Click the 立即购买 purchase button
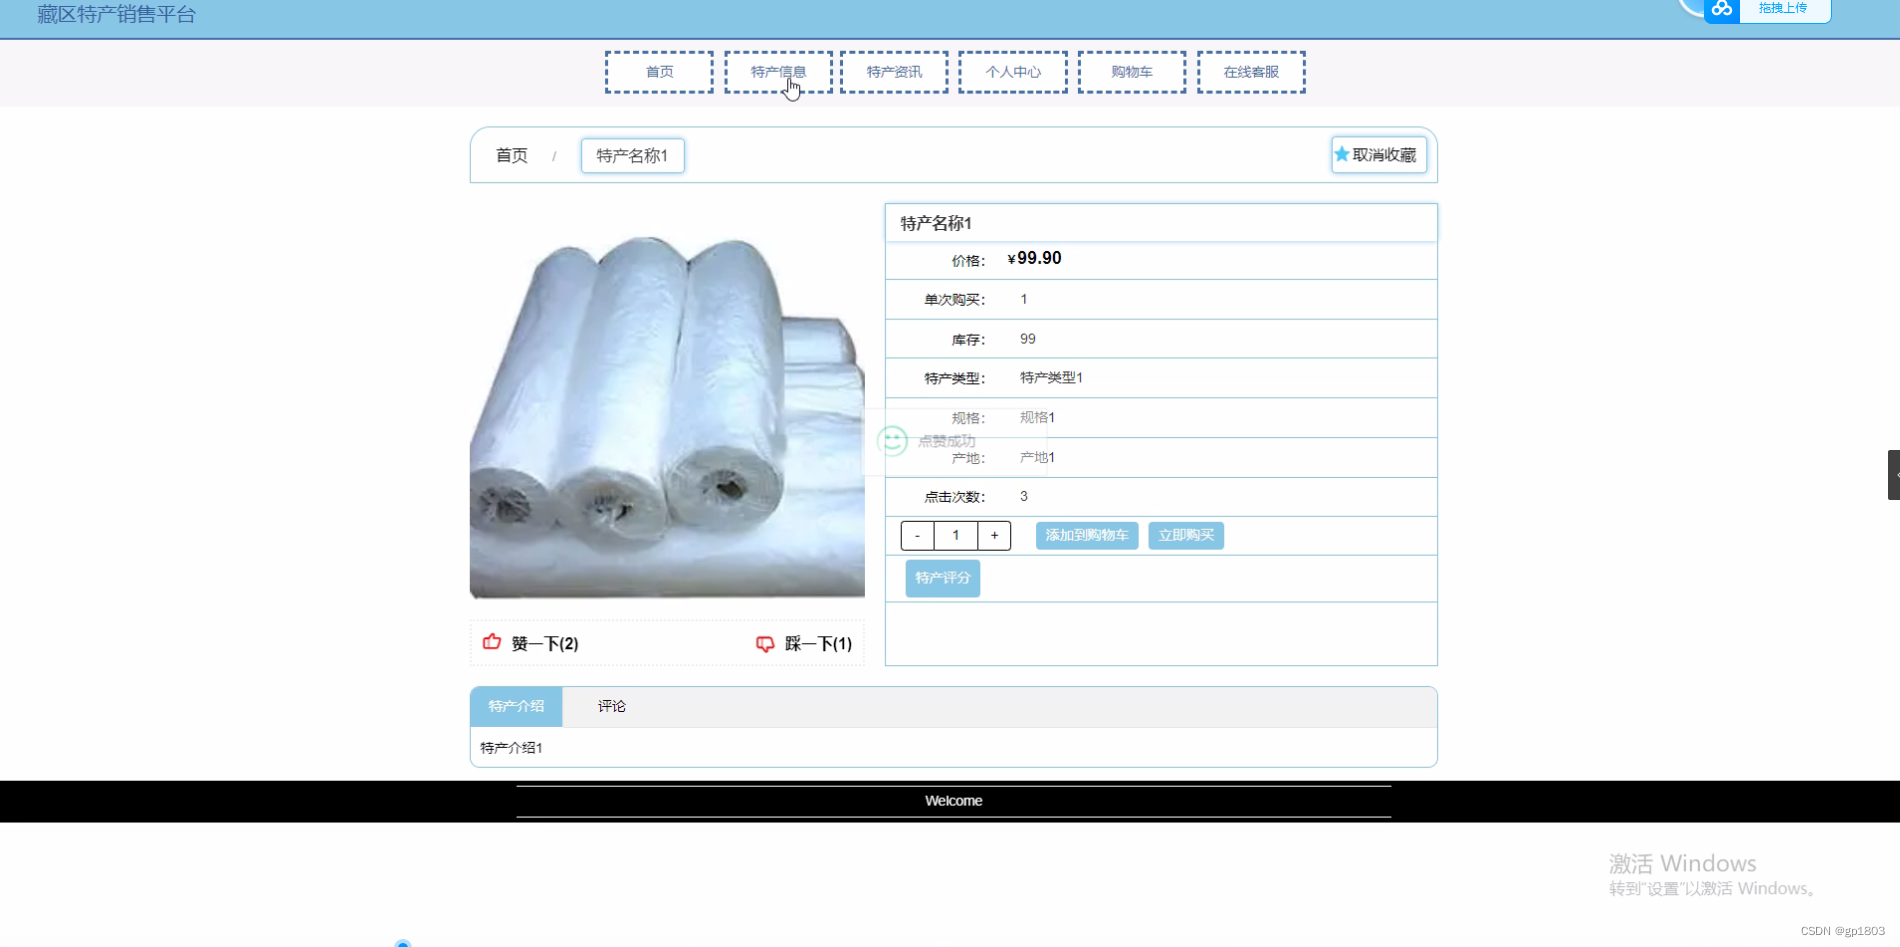This screenshot has width=1900, height=947. coord(1185,535)
